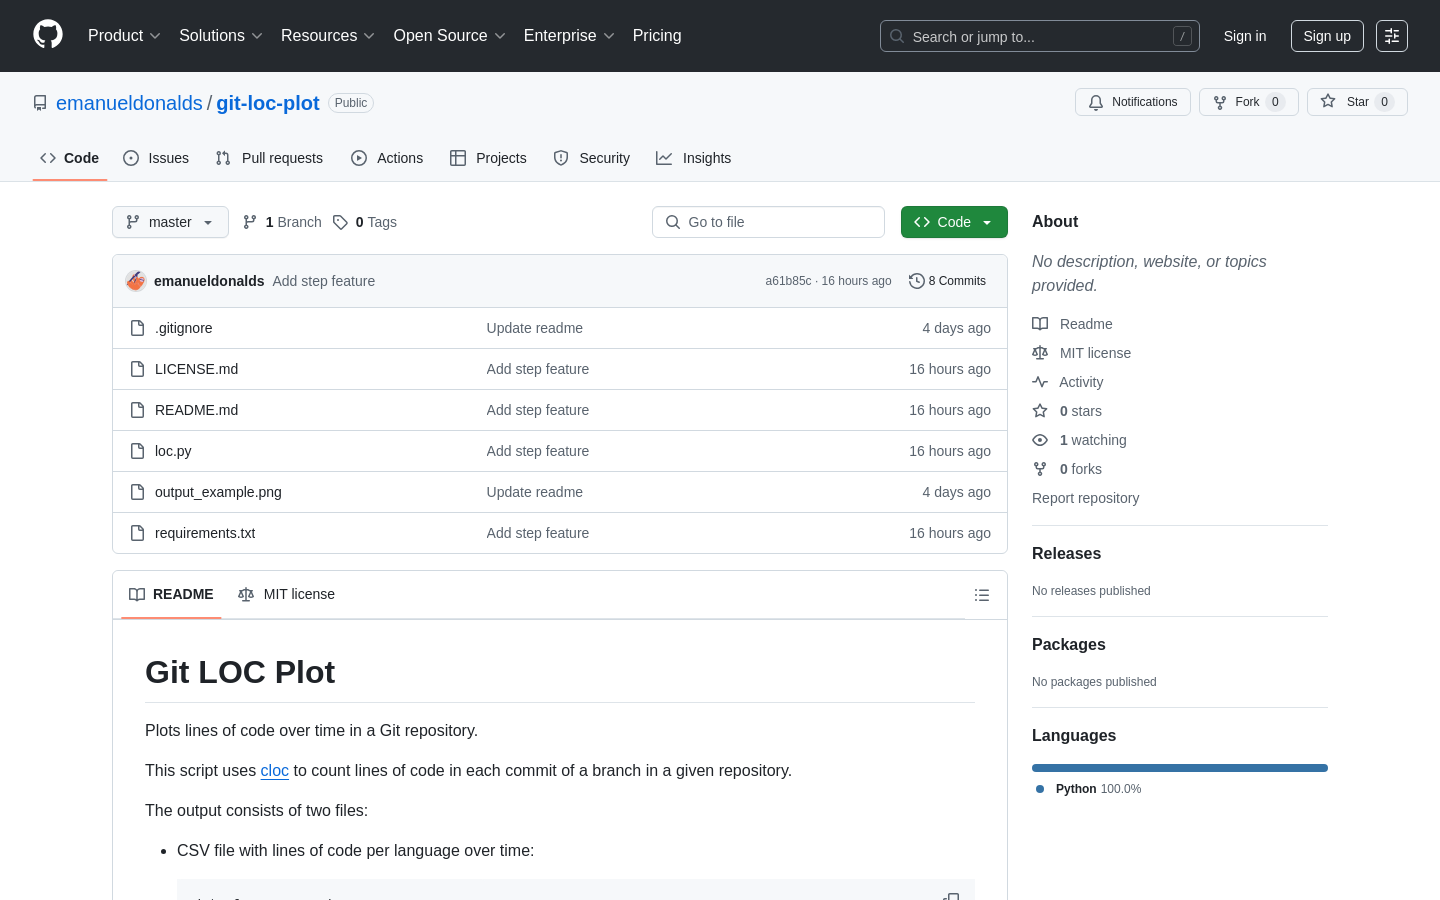Expand the Solutions menu
The image size is (1440, 900).
point(221,36)
